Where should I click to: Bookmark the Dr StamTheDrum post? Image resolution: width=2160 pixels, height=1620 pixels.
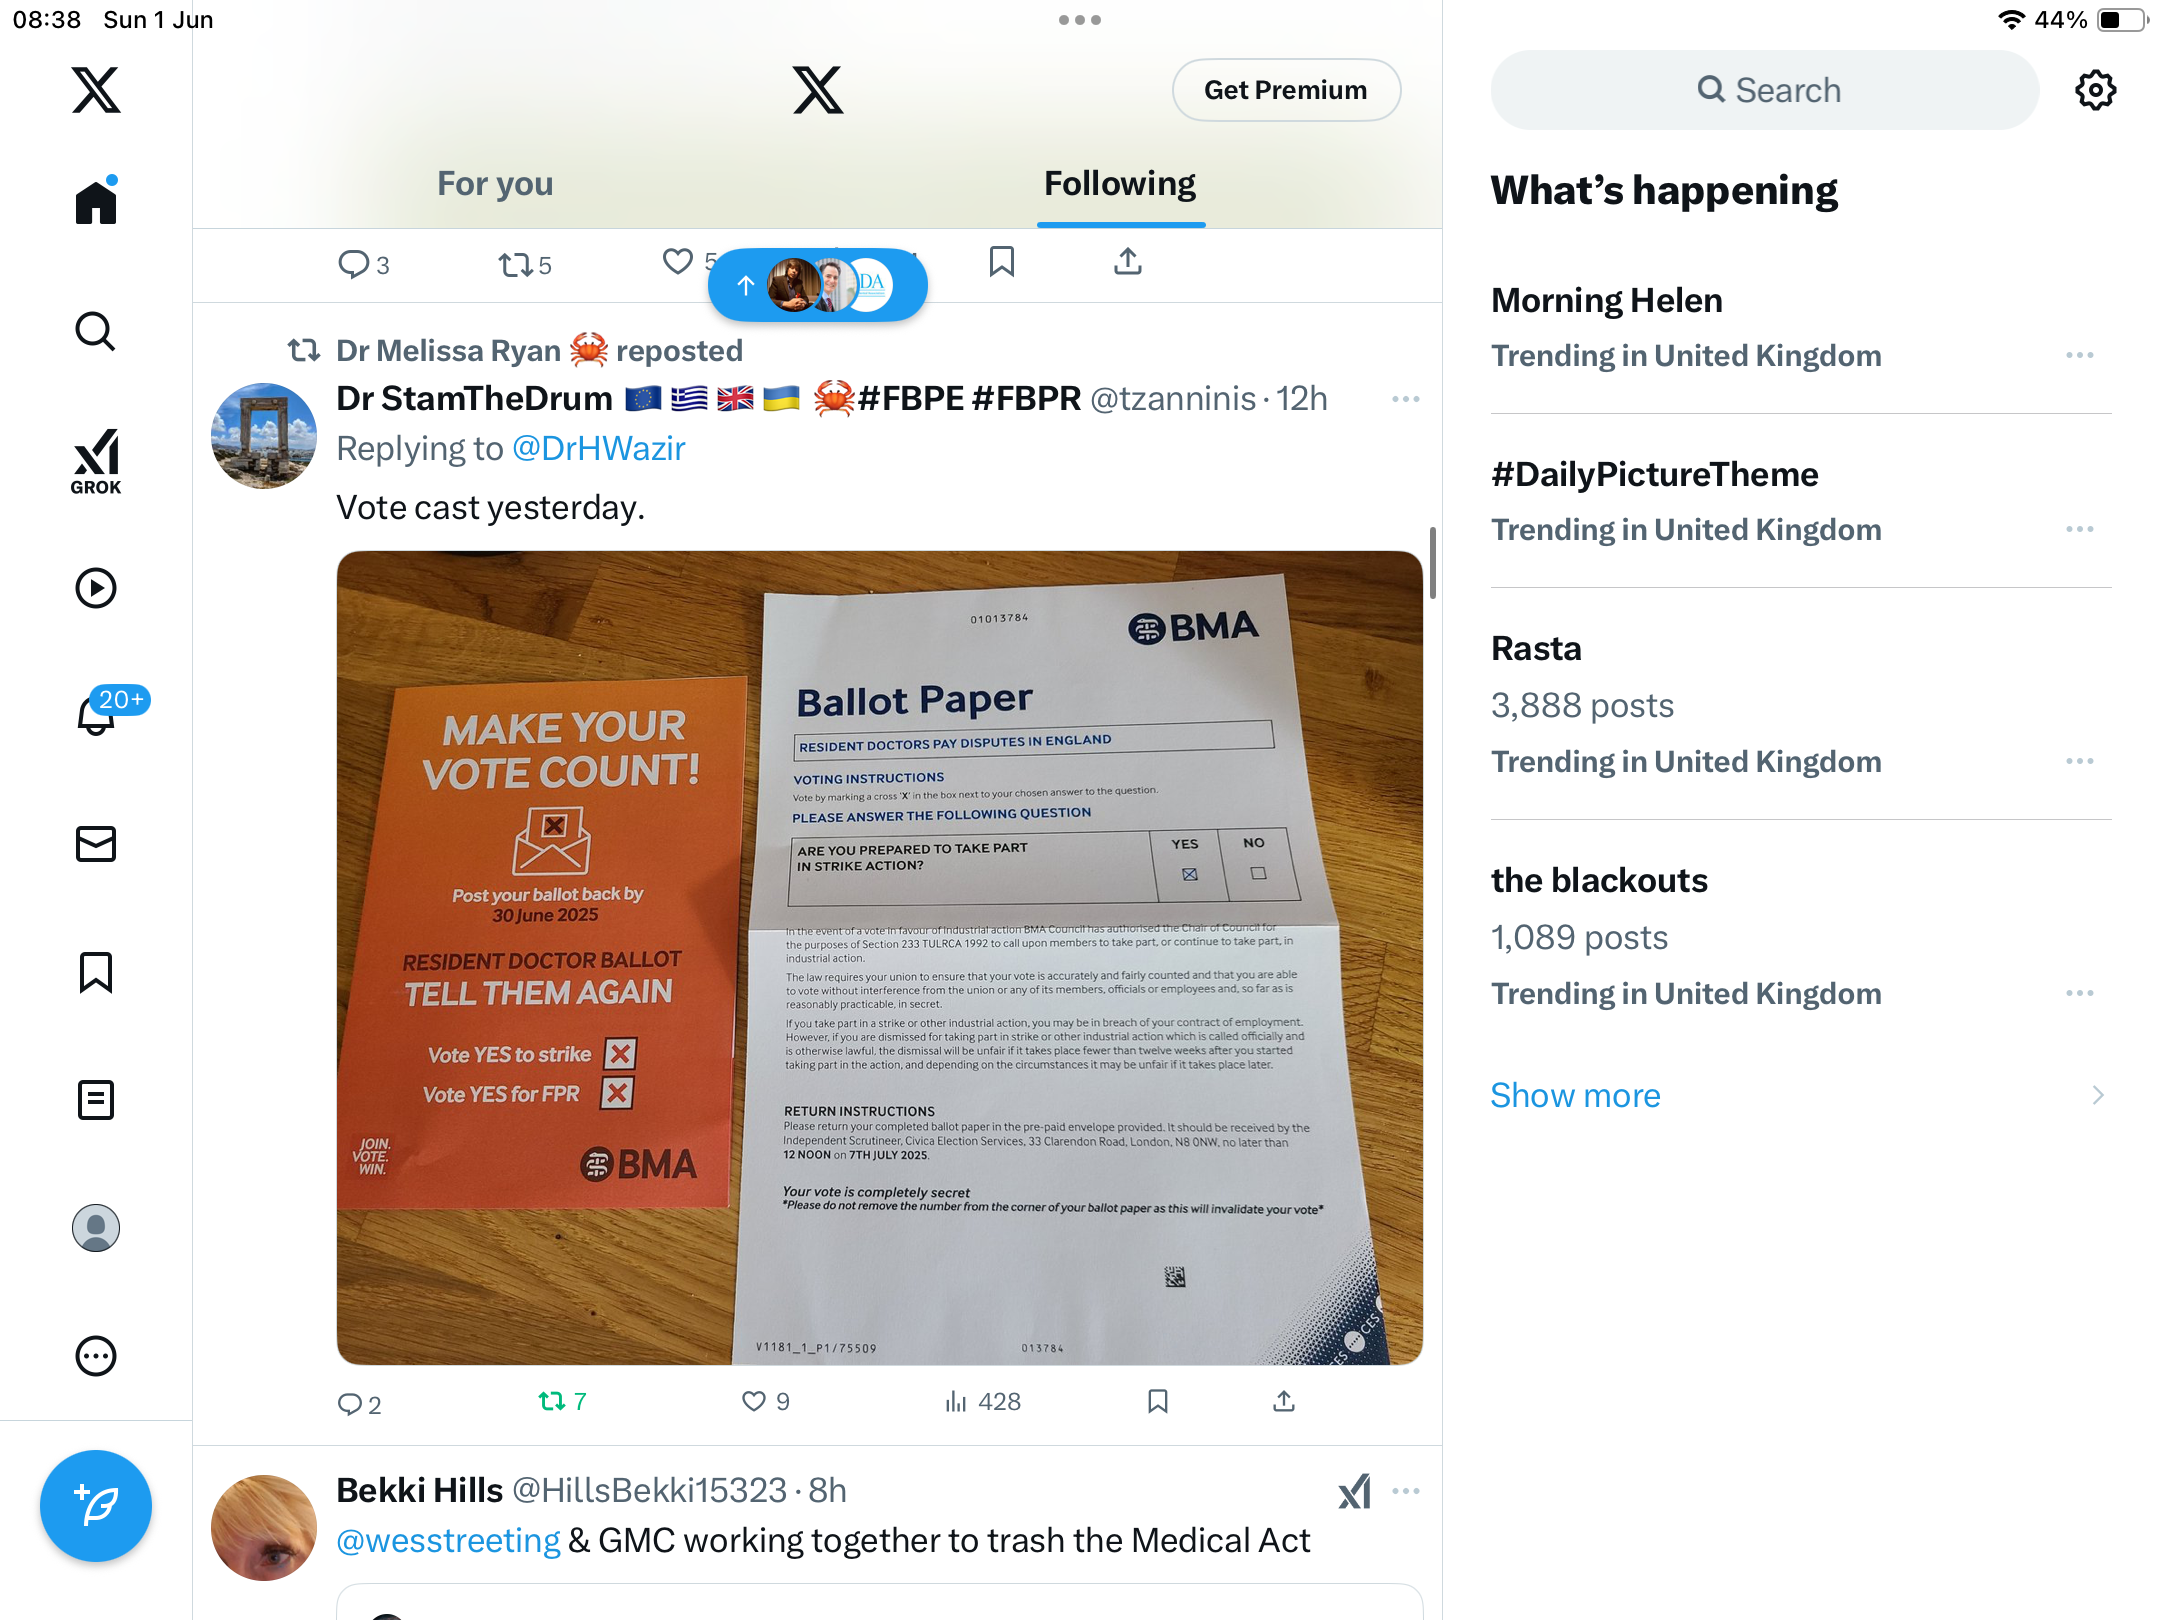[x=1158, y=1402]
